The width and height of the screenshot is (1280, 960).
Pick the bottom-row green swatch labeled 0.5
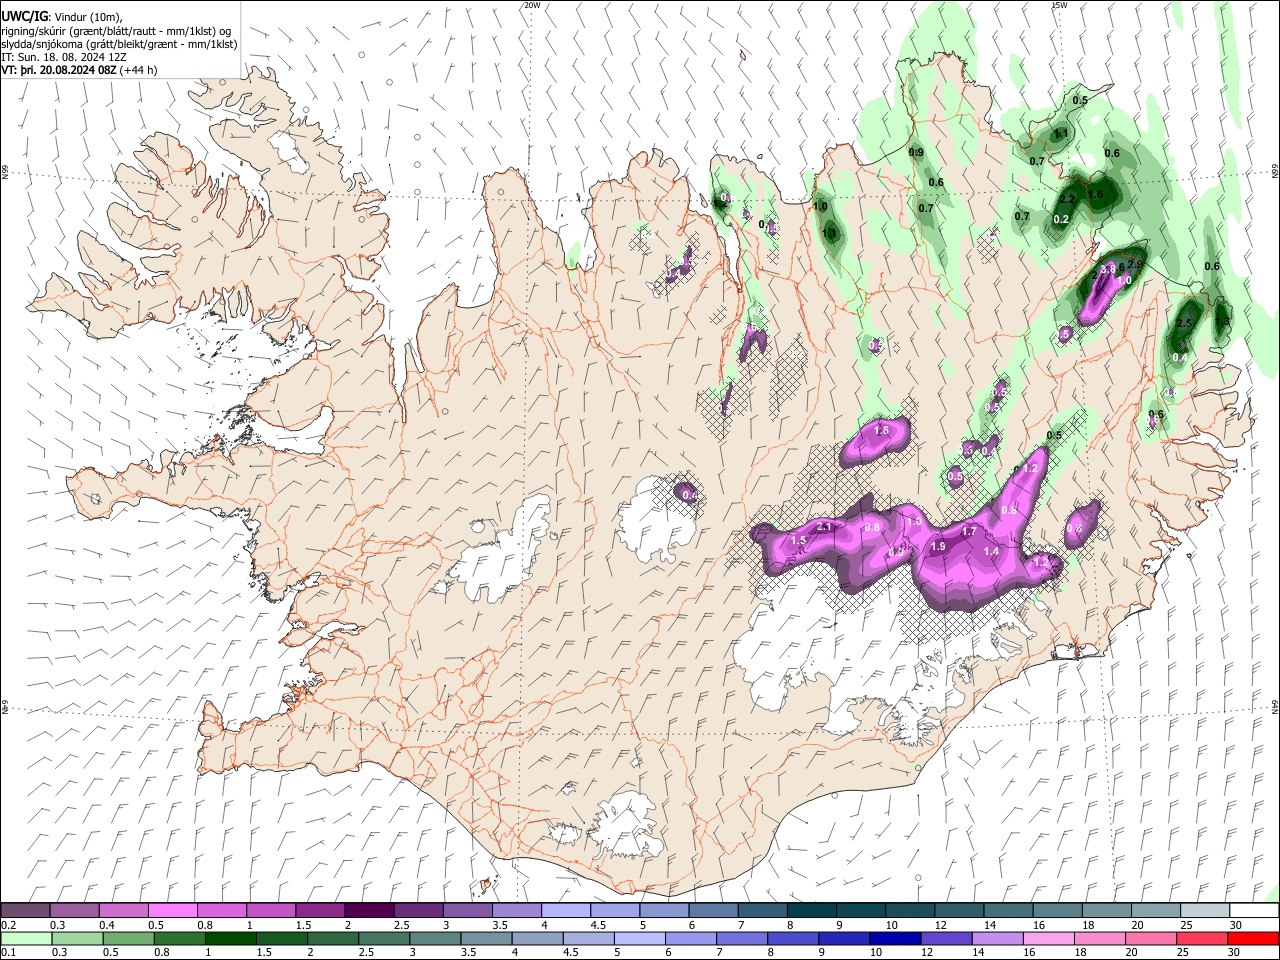point(129,939)
